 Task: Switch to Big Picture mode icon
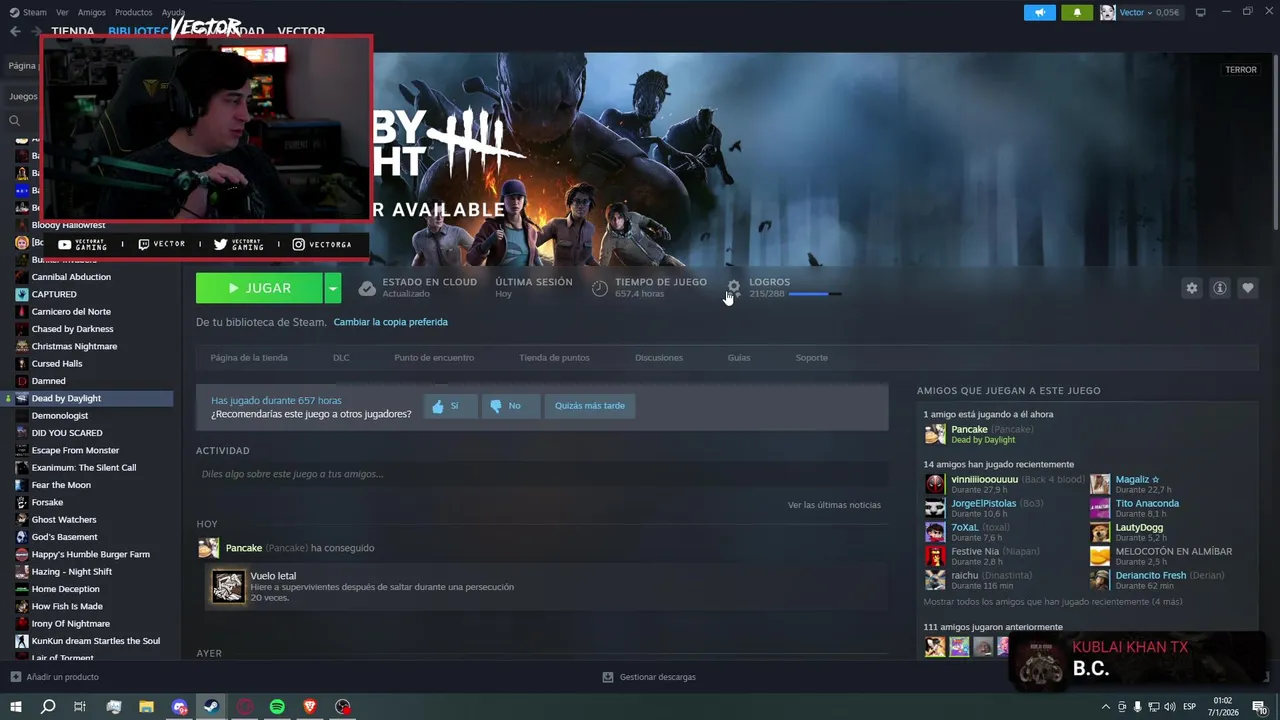(x=1200, y=12)
